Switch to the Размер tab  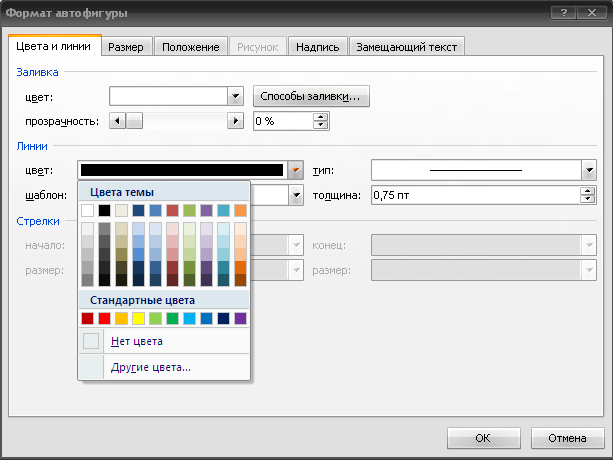pyautogui.click(x=126, y=47)
